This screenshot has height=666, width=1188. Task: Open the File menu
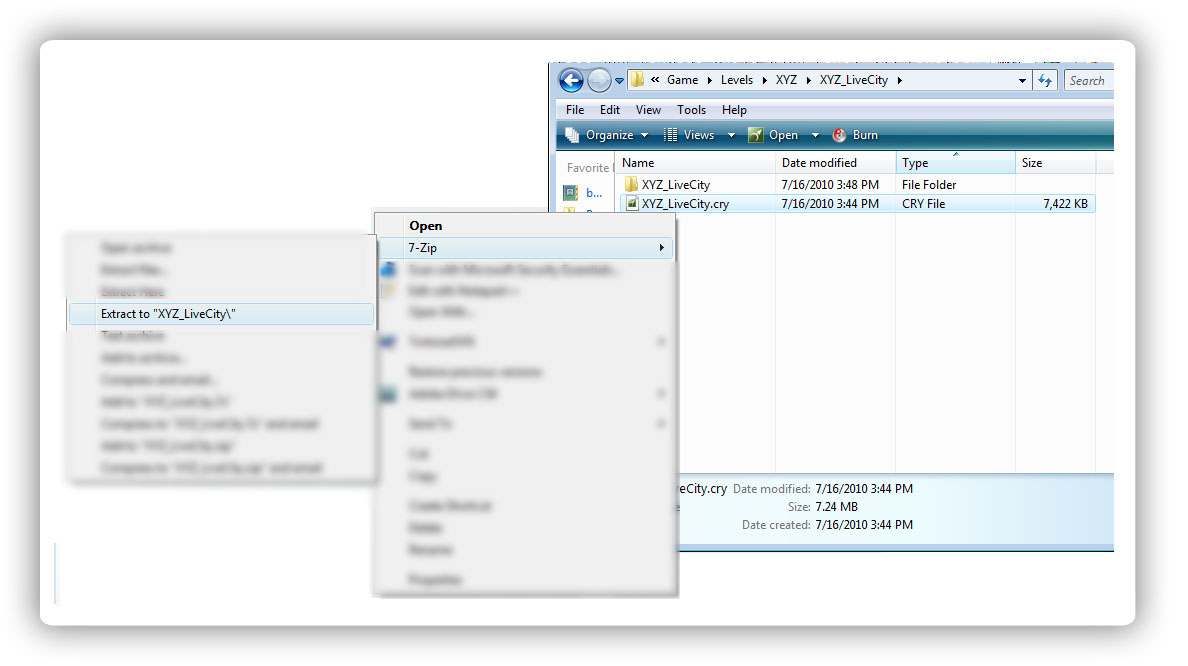click(x=574, y=110)
